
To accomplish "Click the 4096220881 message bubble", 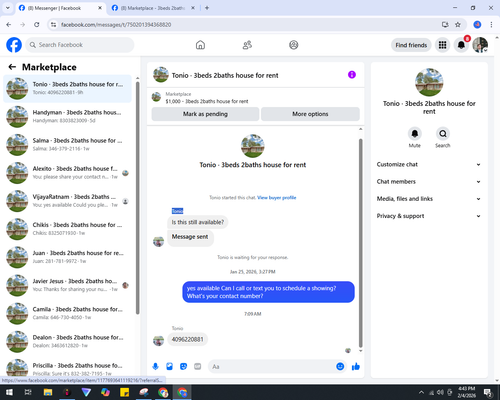I will [x=187, y=339].
